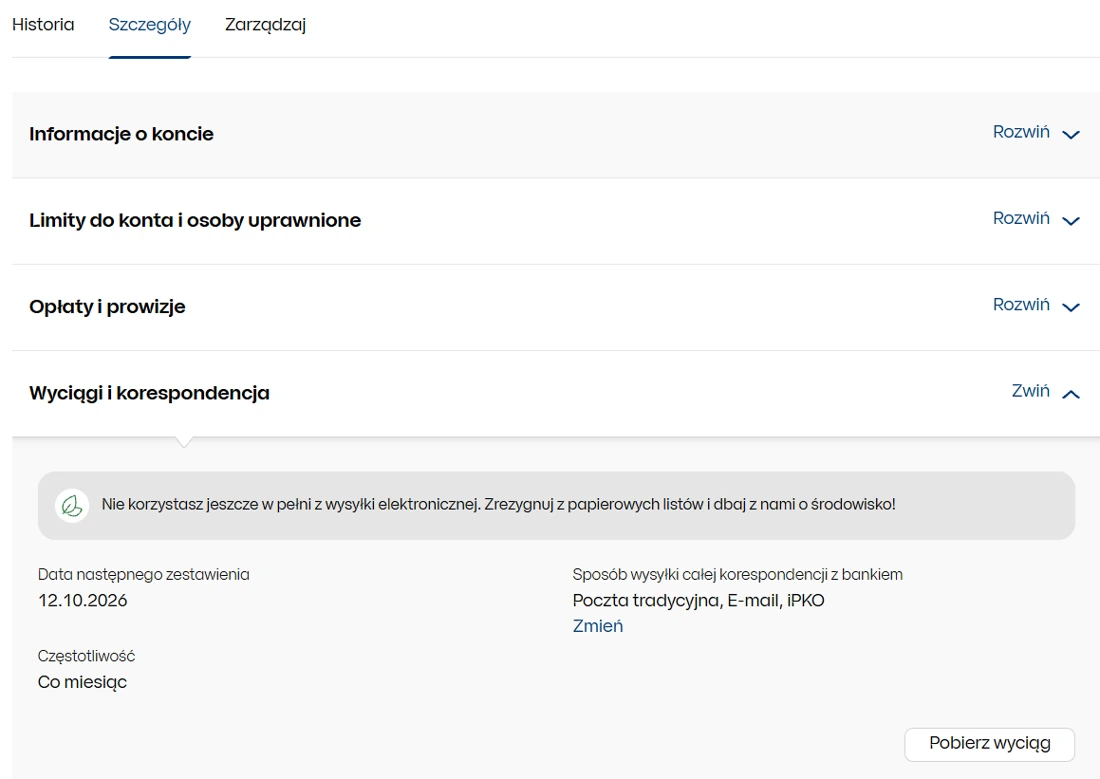Click Zmień to change correspondence method

tap(598, 626)
